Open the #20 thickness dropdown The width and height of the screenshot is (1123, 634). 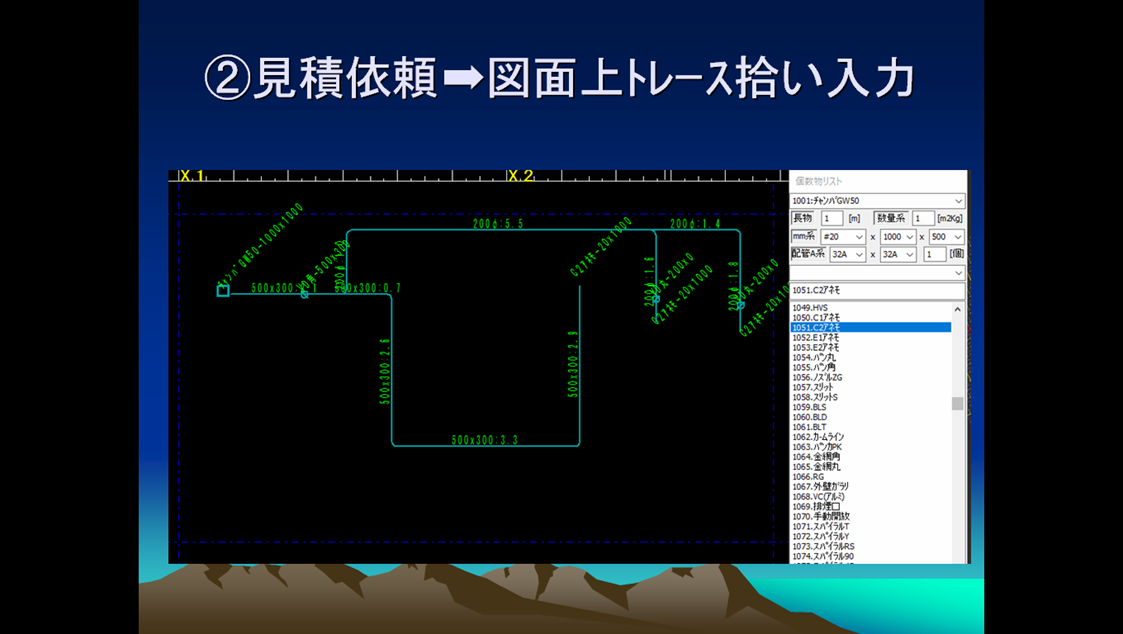pos(844,236)
